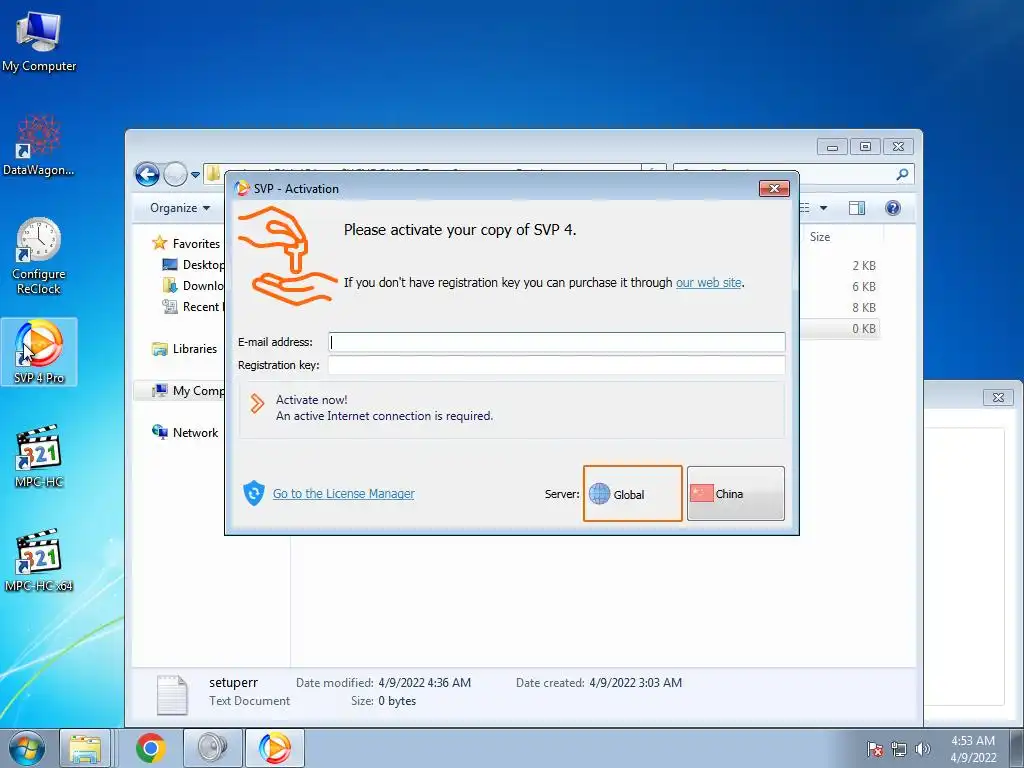Image resolution: width=1024 pixels, height=768 pixels.
Task: Focus the Registration key field
Action: click(556, 365)
